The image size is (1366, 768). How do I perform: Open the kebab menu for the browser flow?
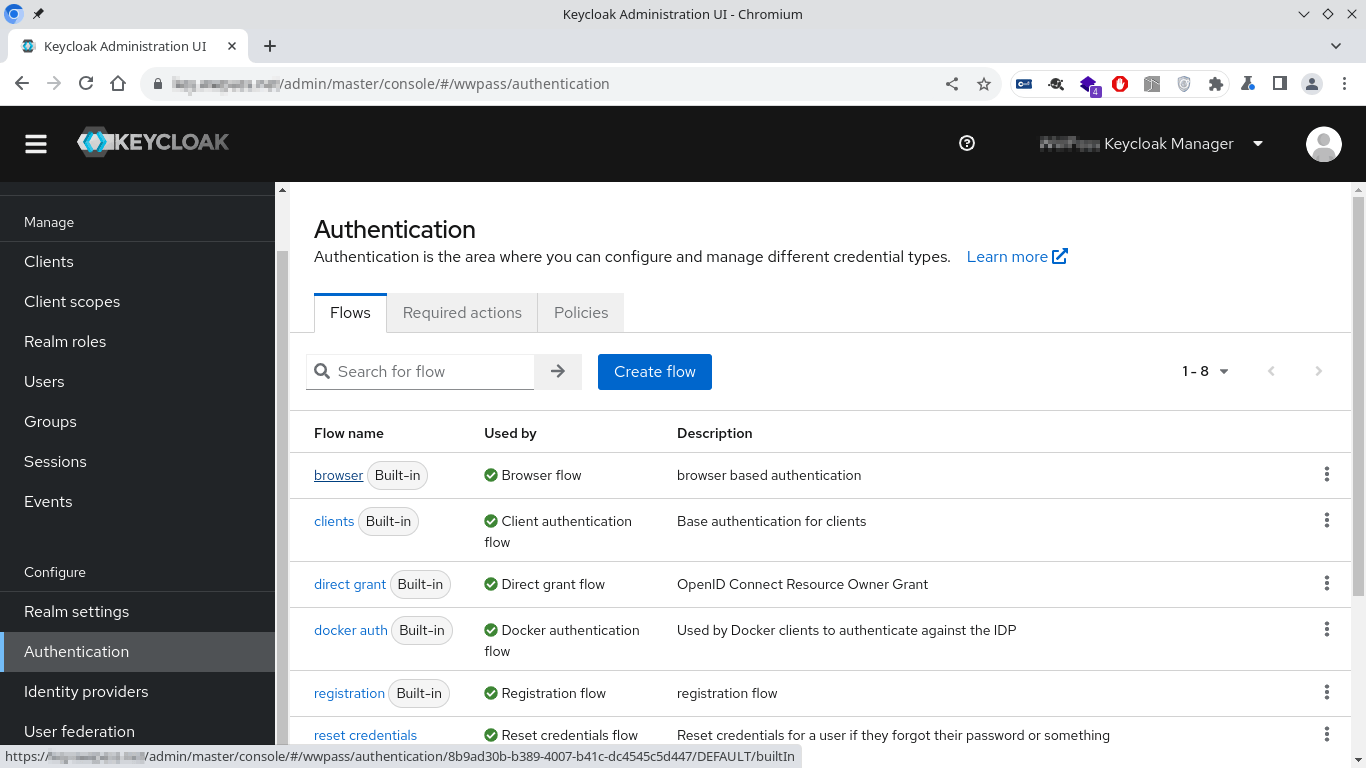pos(1327,474)
